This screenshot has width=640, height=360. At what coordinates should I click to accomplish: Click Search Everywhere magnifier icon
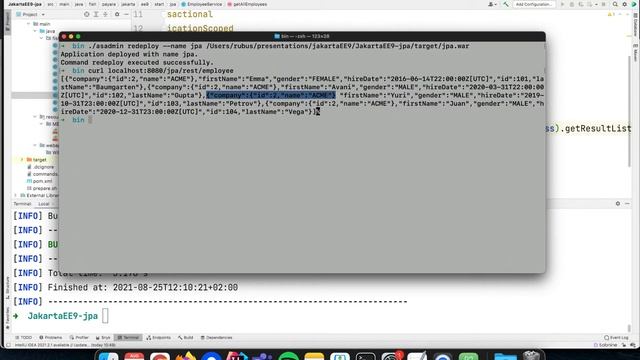(x=615, y=4)
